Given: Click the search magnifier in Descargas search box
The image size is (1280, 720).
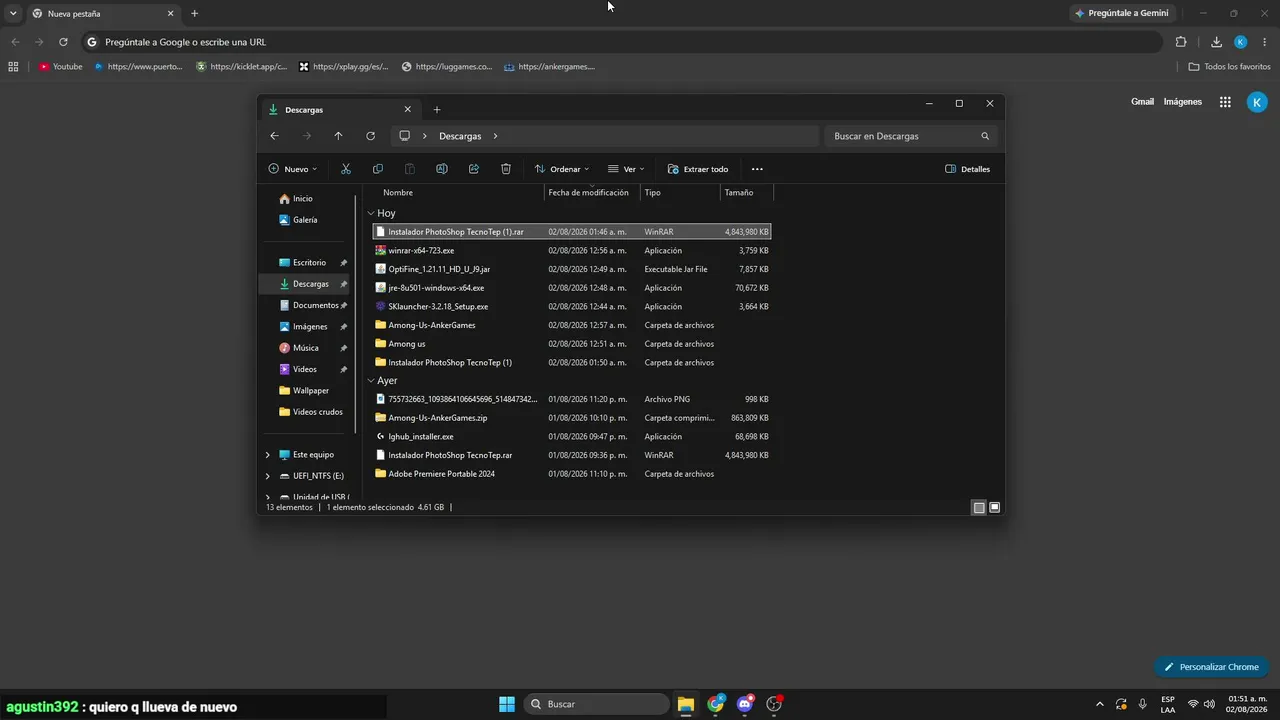Looking at the screenshot, I should pos(985,136).
